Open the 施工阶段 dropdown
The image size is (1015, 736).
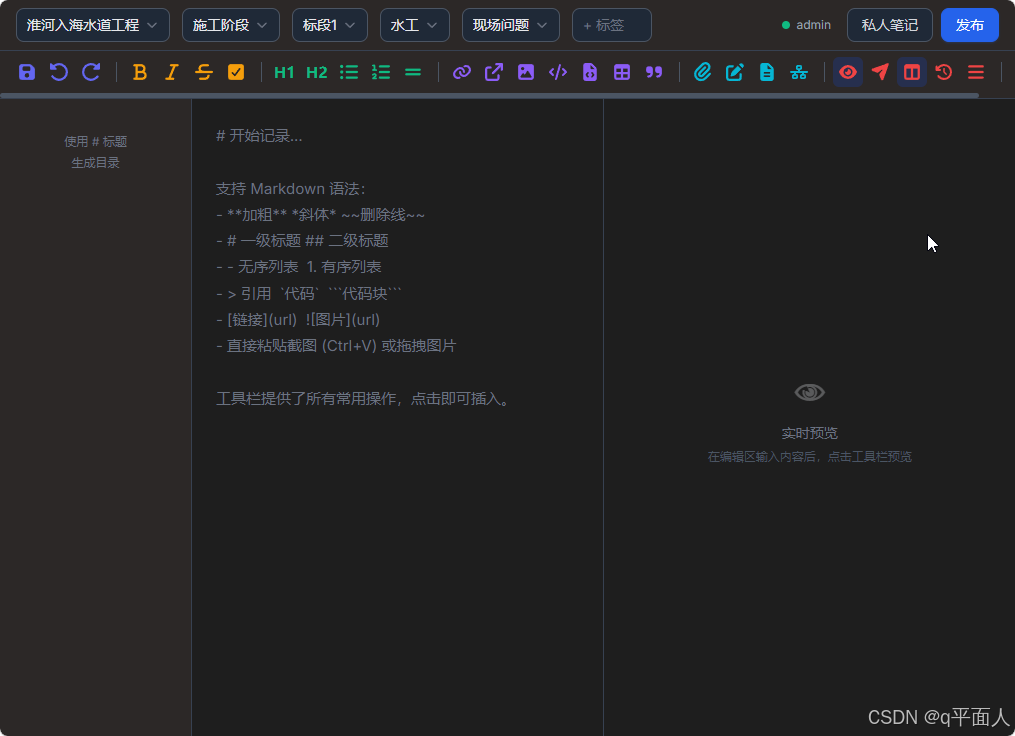point(230,25)
